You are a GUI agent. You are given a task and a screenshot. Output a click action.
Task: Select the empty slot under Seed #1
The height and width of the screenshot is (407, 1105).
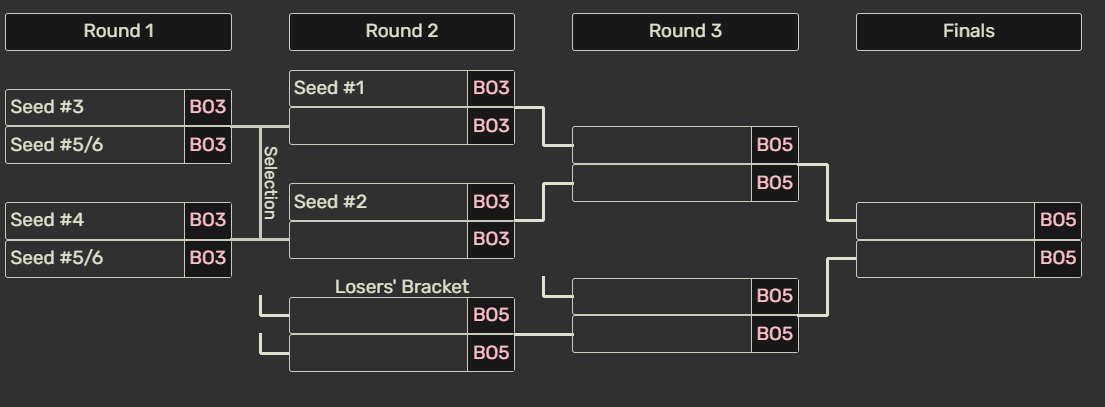[378, 126]
